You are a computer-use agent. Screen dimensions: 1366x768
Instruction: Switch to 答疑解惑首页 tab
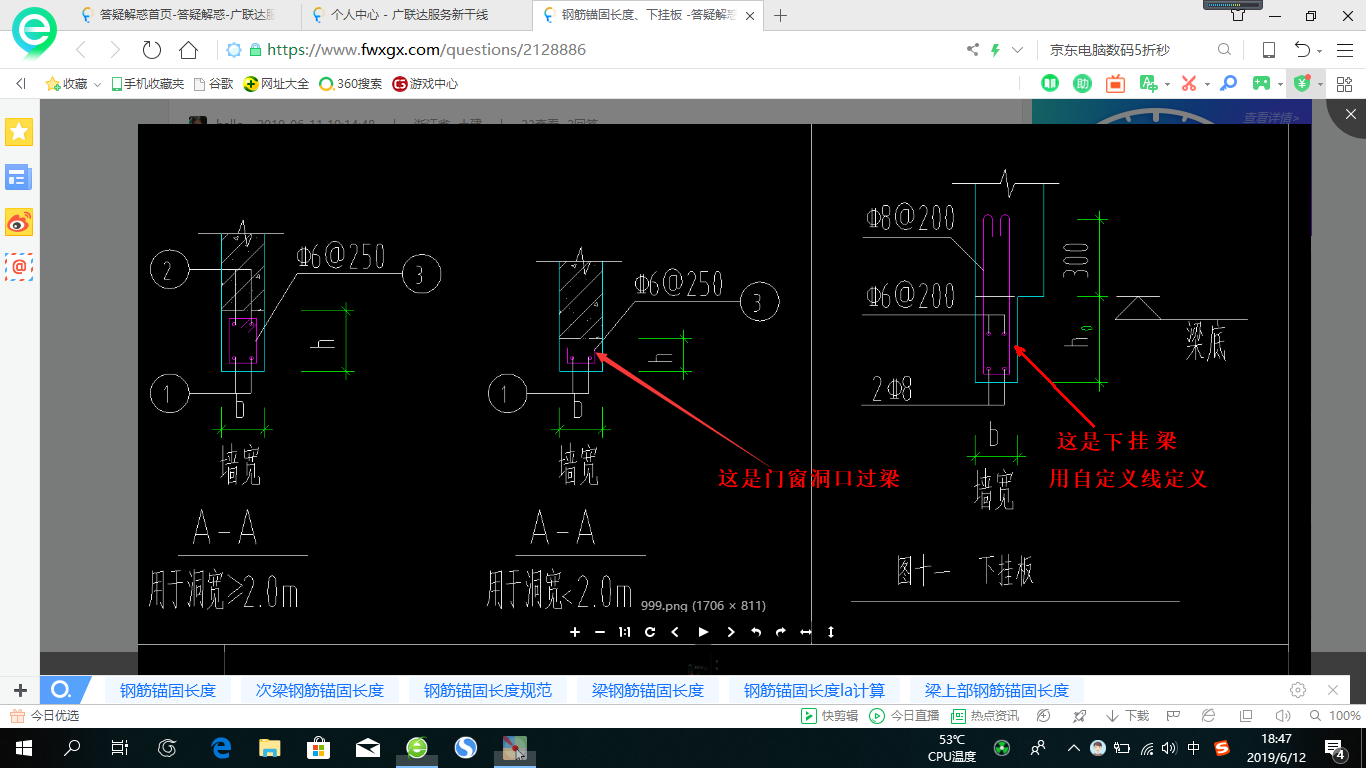(x=177, y=15)
